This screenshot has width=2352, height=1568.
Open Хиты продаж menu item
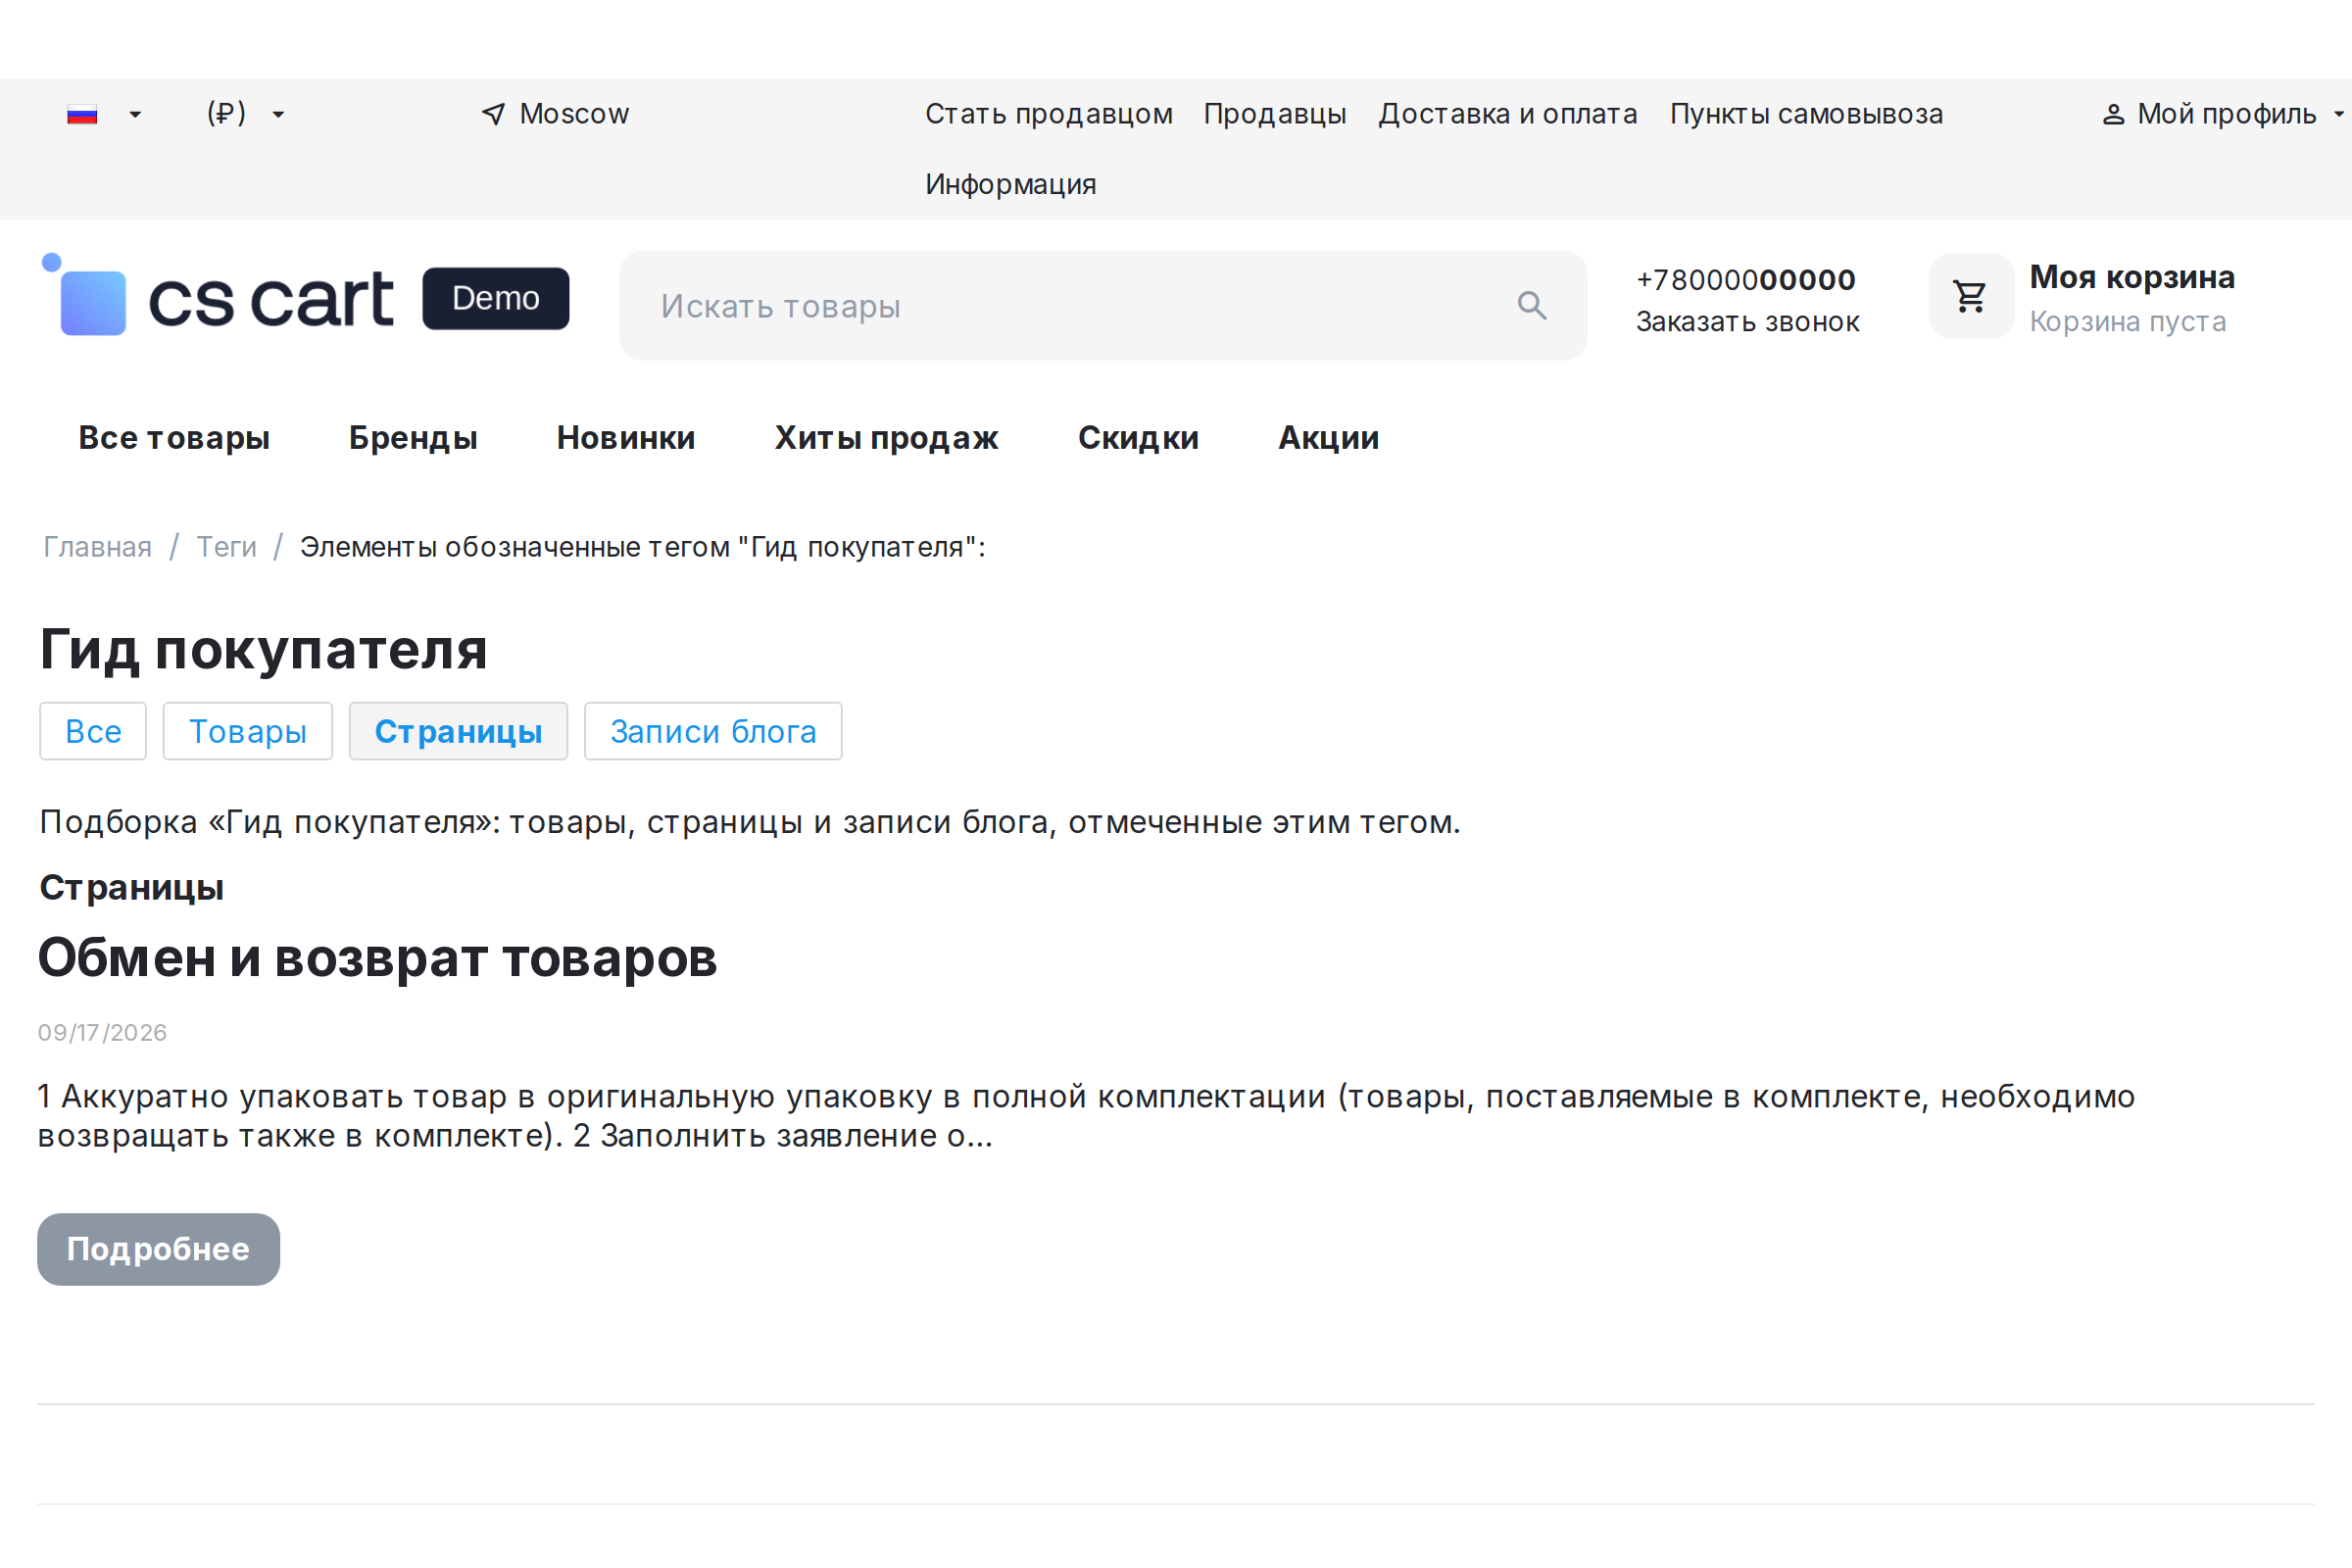coord(886,438)
